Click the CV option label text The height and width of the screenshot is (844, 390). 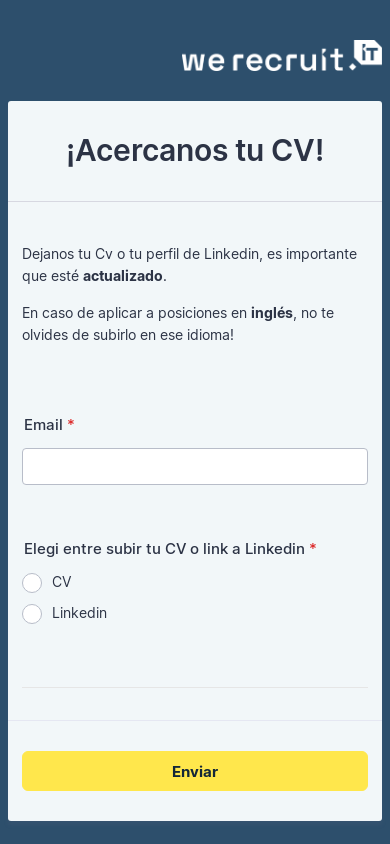[x=62, y=582]
